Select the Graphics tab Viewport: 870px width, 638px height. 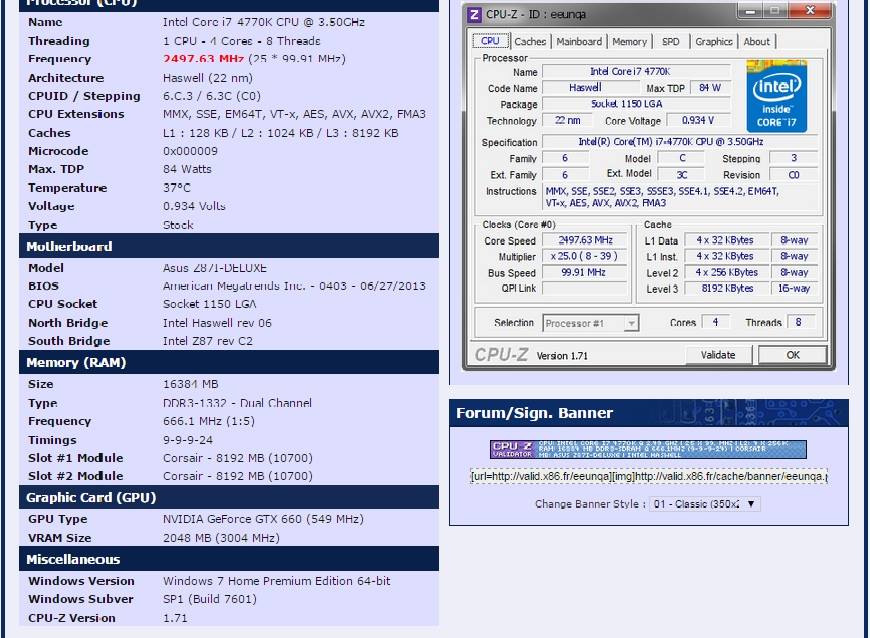pyautogui.click(x=714, y=42)
